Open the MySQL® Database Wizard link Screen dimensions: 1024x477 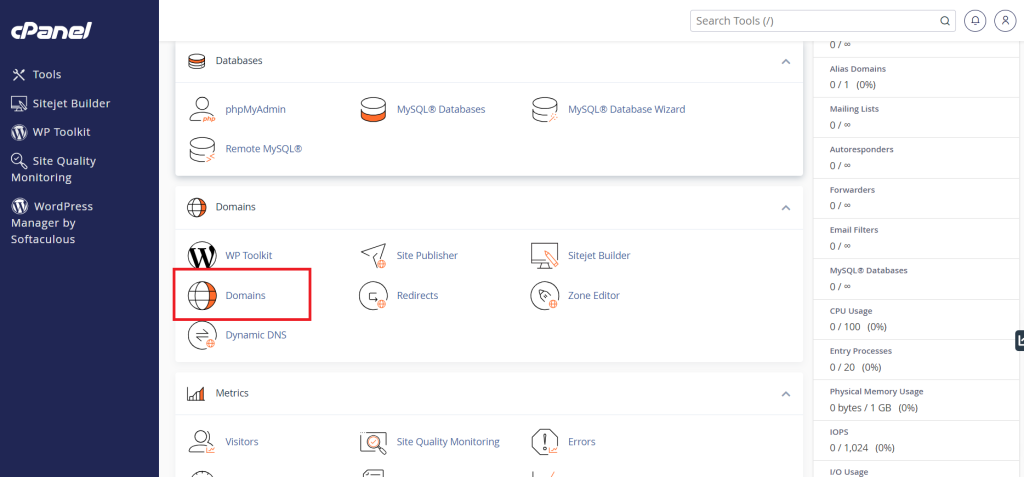pos(627,110)
